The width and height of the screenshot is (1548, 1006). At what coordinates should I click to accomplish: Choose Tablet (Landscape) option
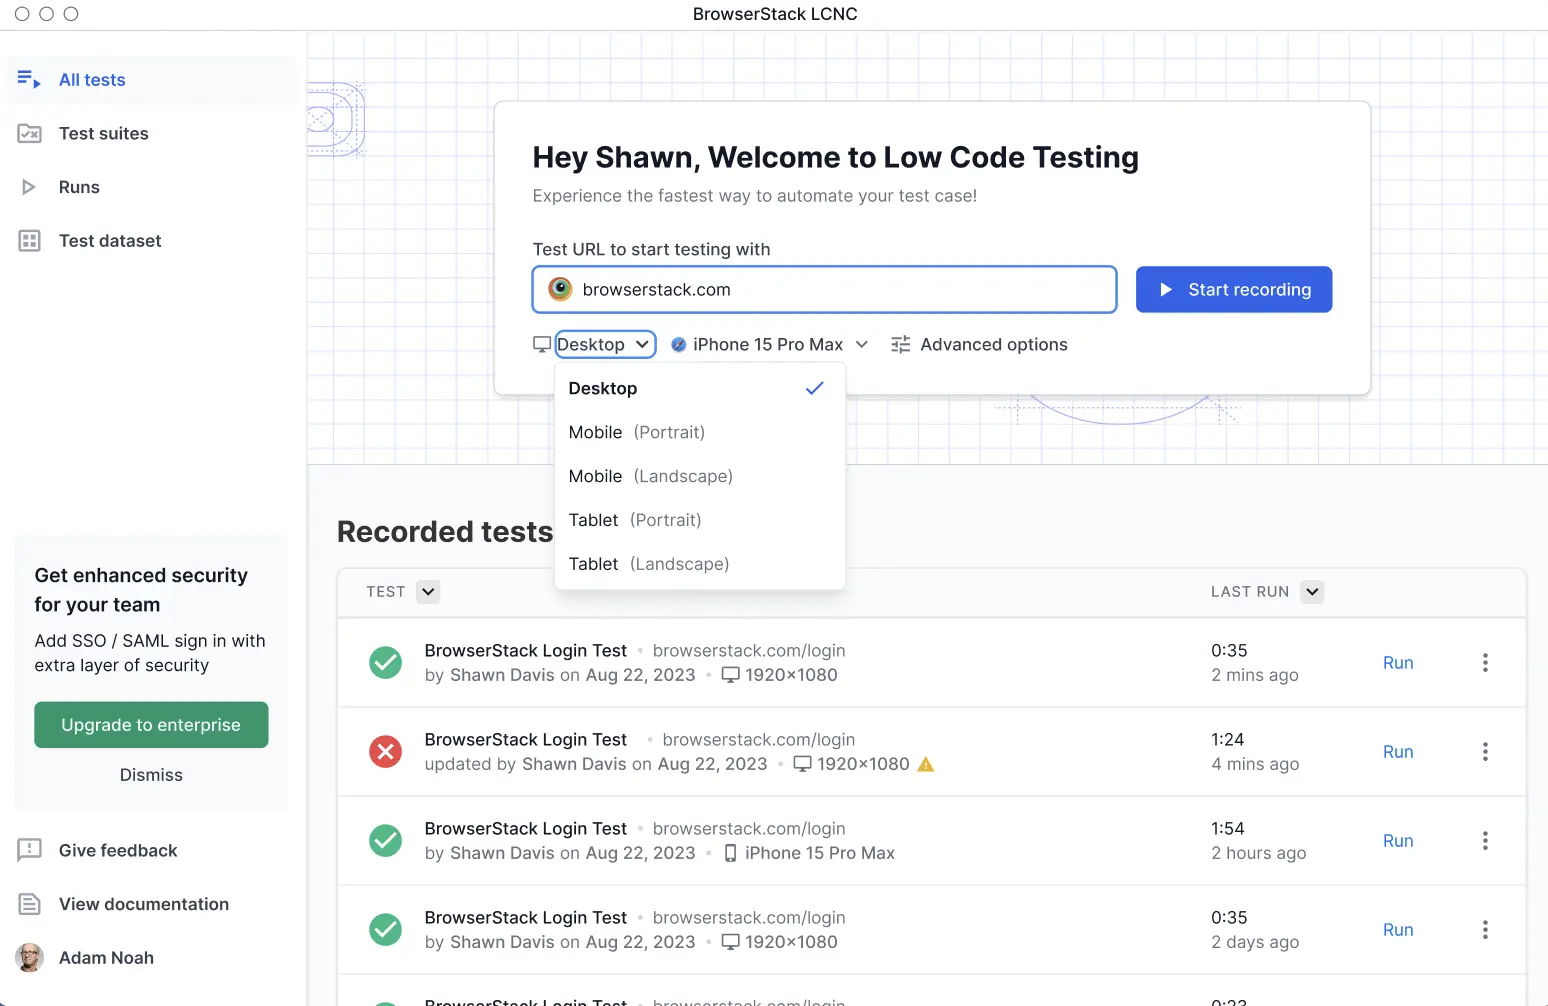(649, 564)
